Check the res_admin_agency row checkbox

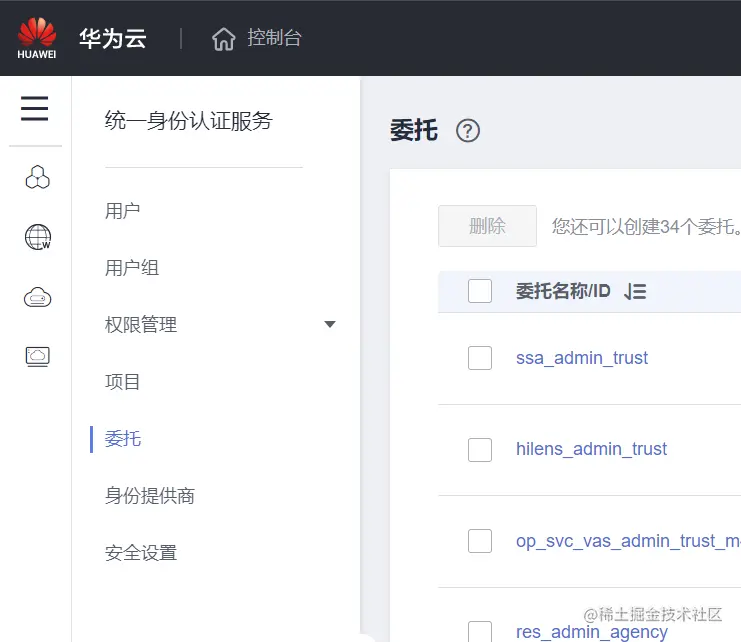[480, 632]
